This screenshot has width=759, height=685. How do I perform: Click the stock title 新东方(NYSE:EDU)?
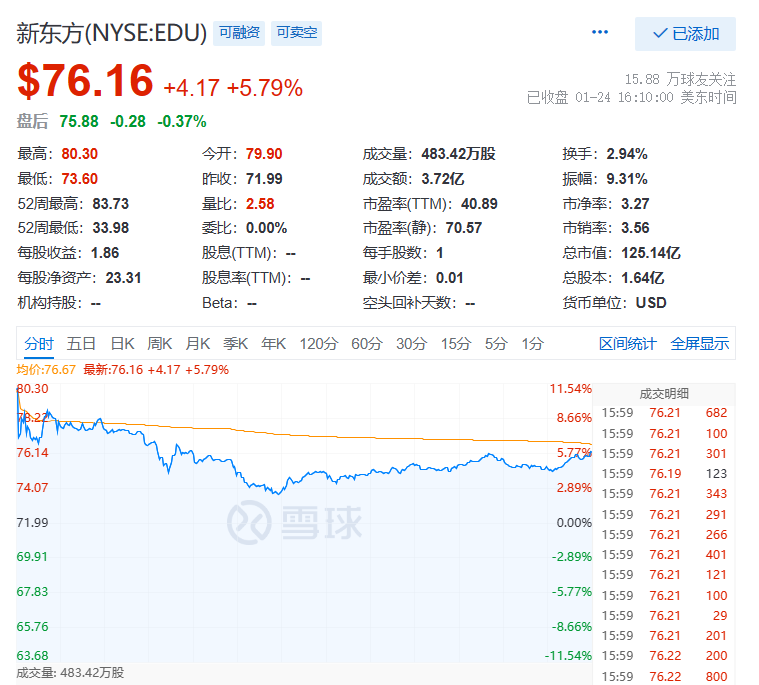[x=112, y=33]
